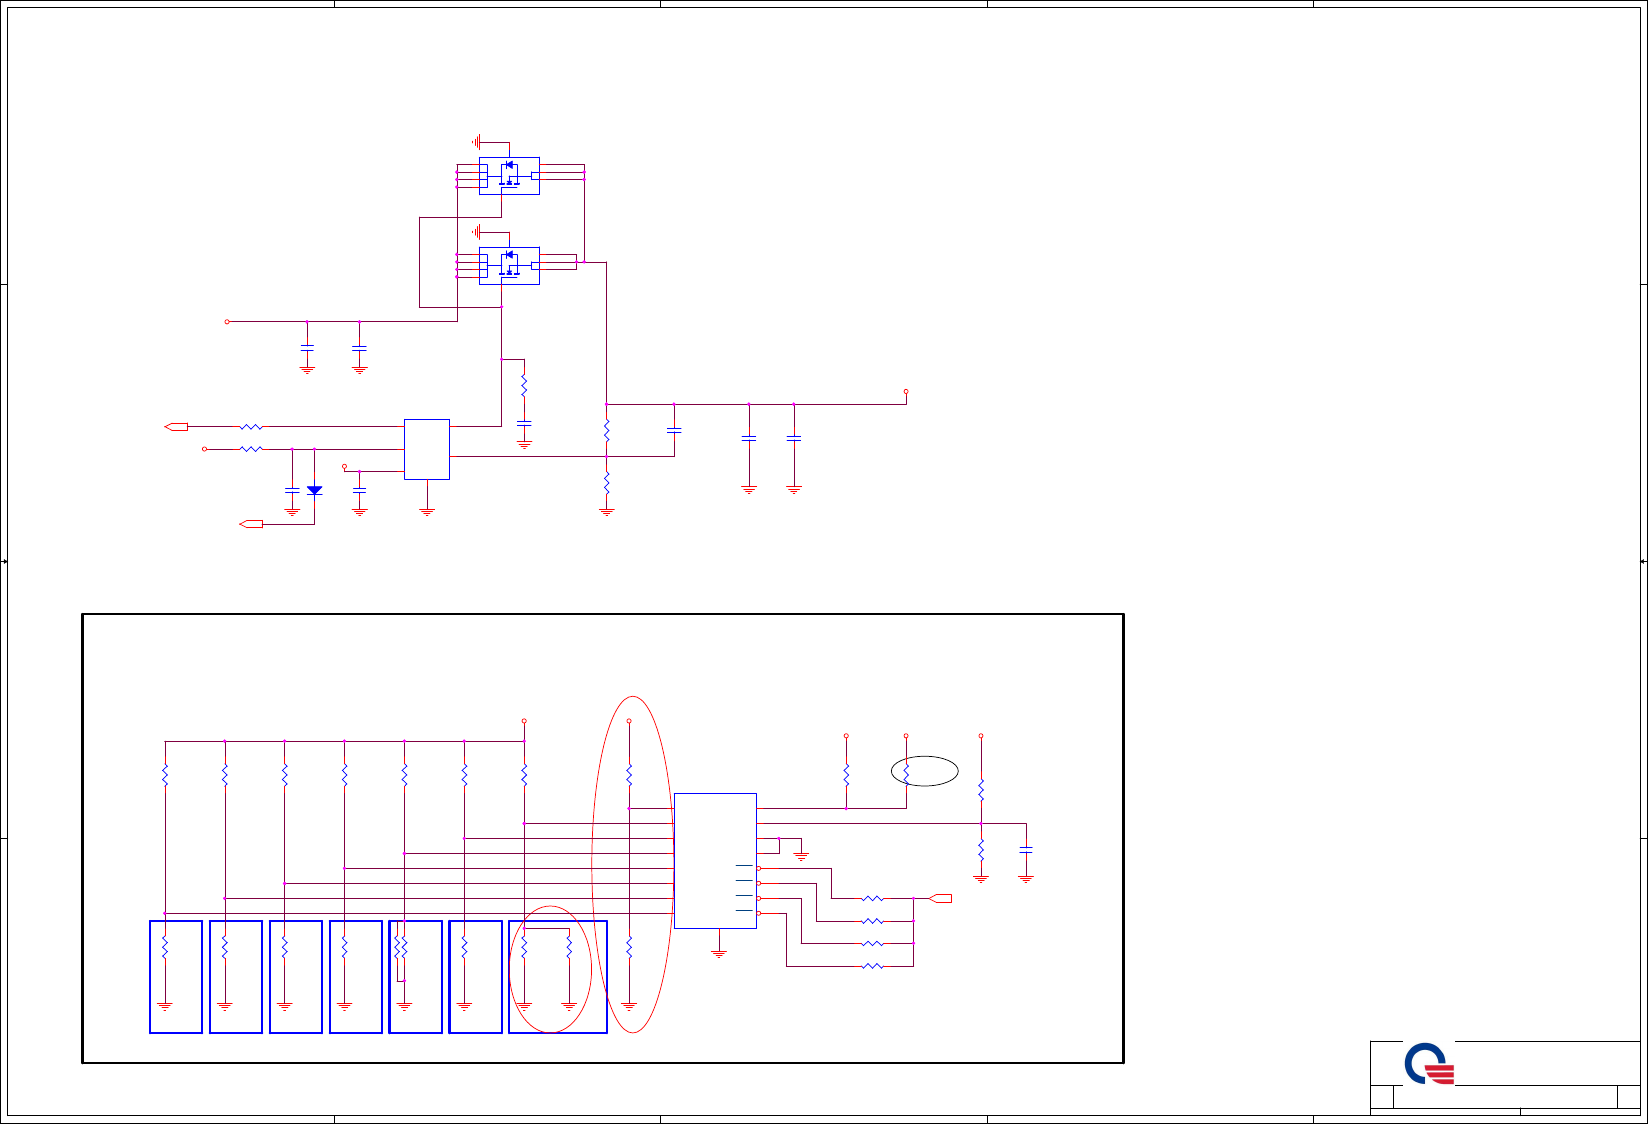Image resolution: width=1648 pixels, height=1124 pixels.
Task: Click the output terminal circle on the top-right rail
Action: click(x=906, y=392)
